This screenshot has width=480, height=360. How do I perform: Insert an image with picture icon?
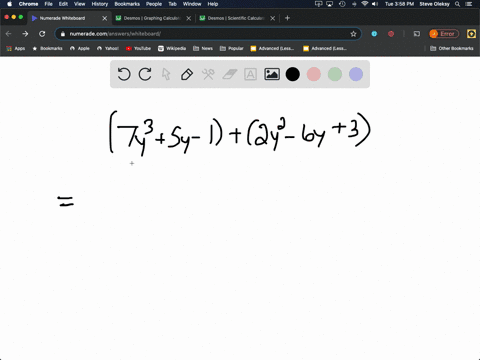272,74
